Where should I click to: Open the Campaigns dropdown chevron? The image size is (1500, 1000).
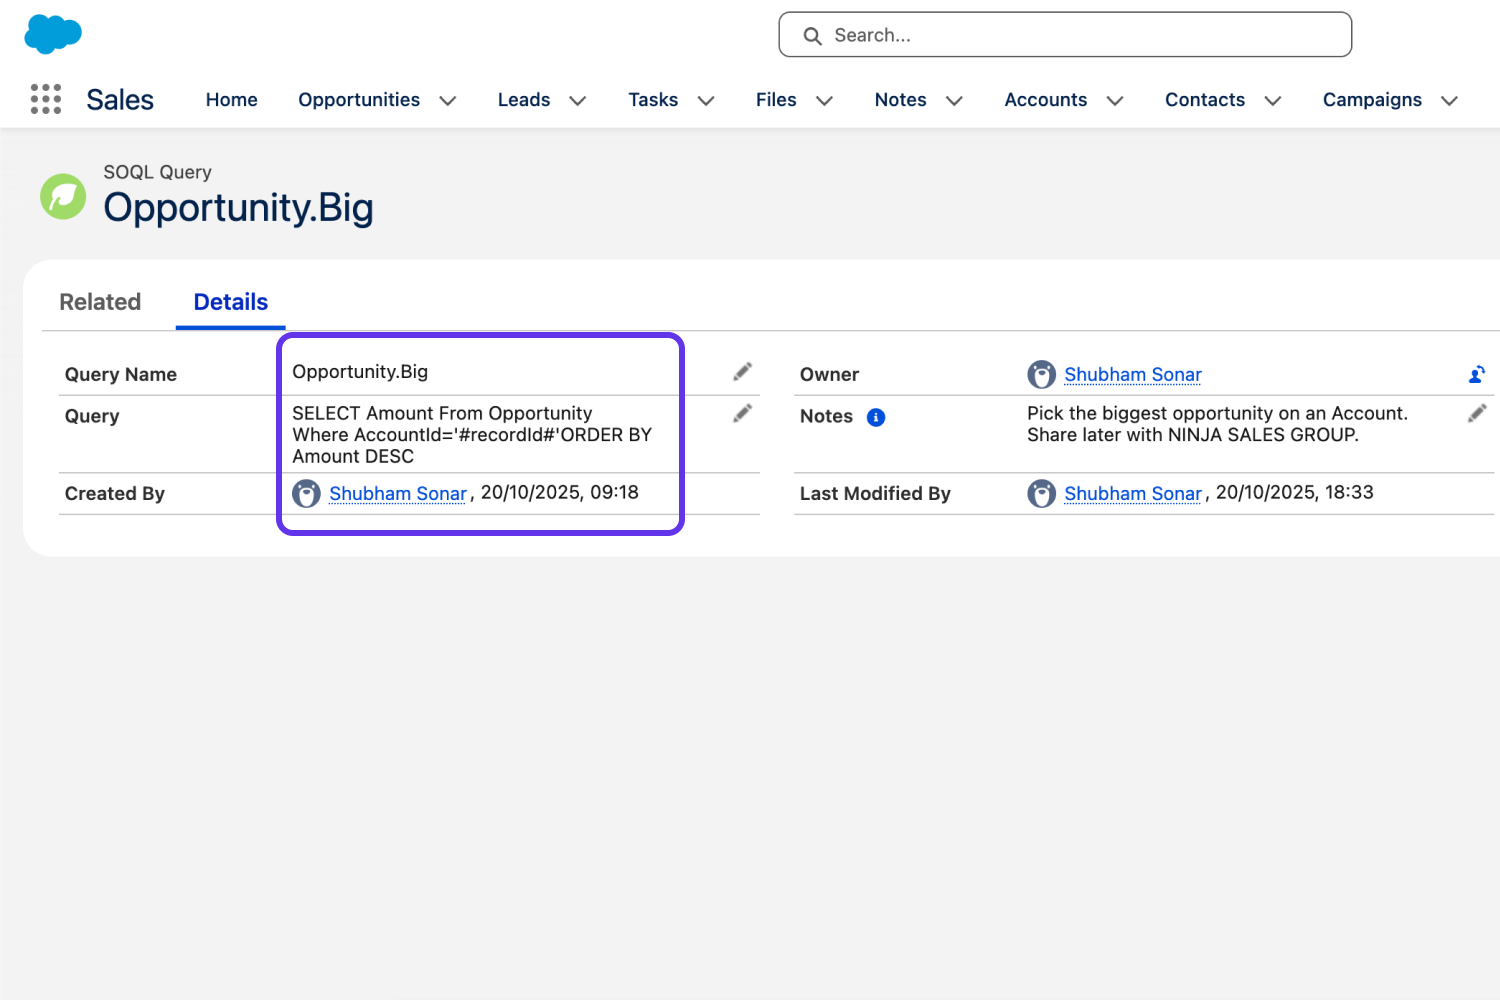click(x=1449, y=100)
